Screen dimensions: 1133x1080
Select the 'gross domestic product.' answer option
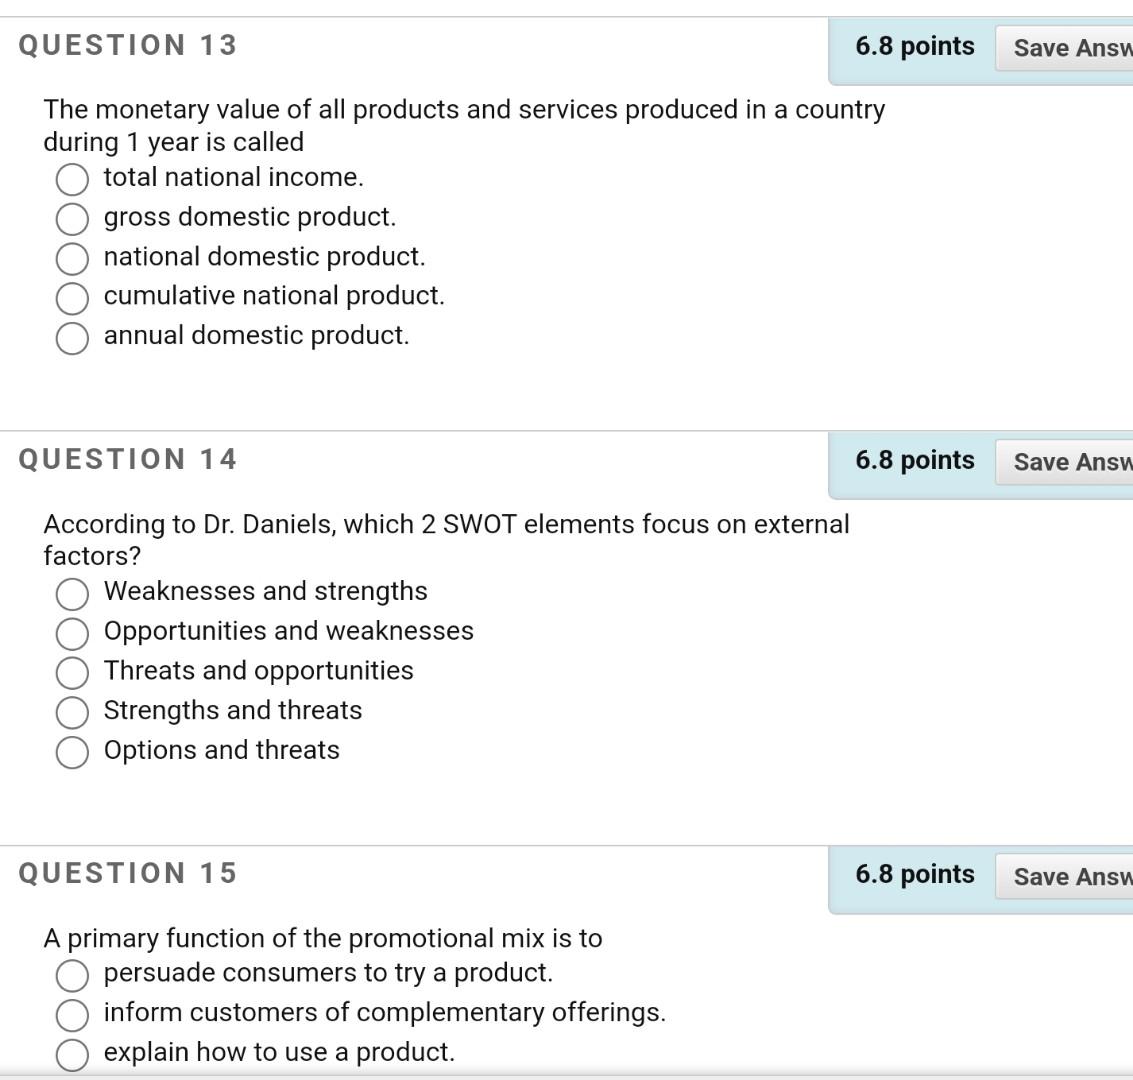[71, 218]
